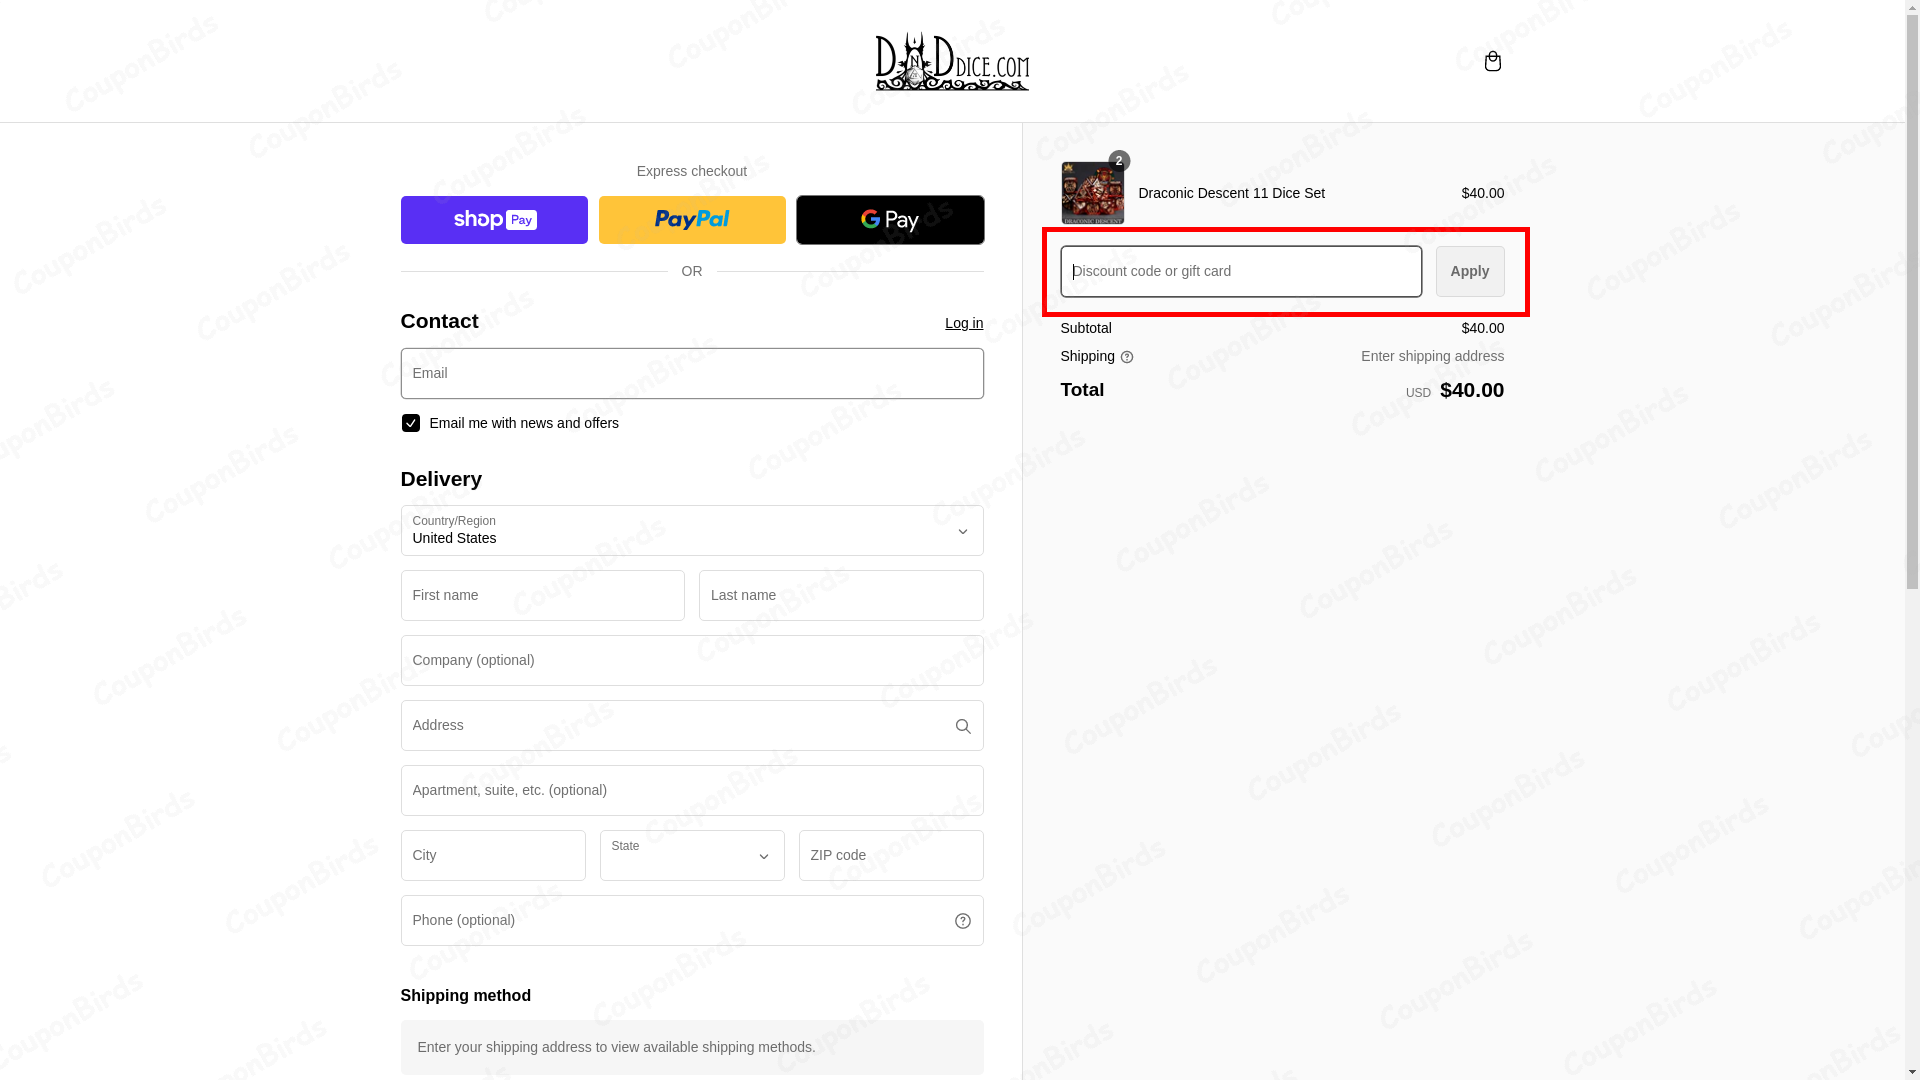1920x1080 pixels.
Task: Click the DnDDice.com logo
Action: click(x=952, y=61)
